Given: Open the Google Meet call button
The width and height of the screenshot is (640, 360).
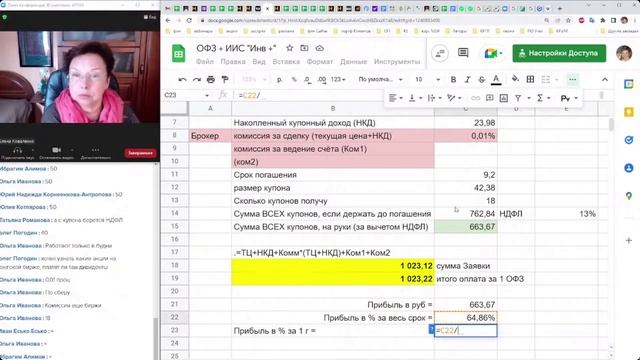Looking at the screenshot, I should tap(493, 53).
